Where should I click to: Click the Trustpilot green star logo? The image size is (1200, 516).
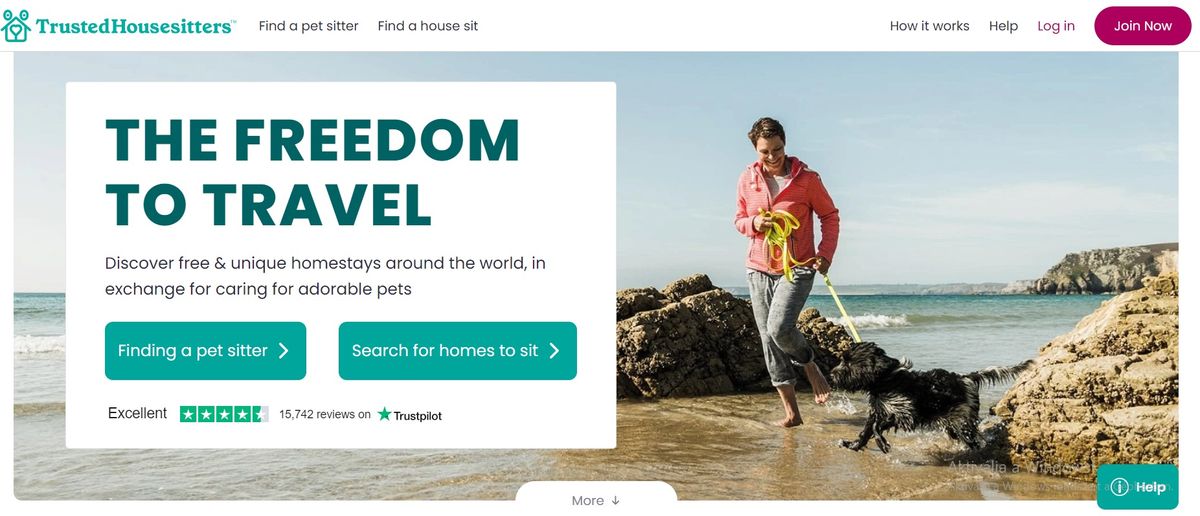[x=385, y=414]
